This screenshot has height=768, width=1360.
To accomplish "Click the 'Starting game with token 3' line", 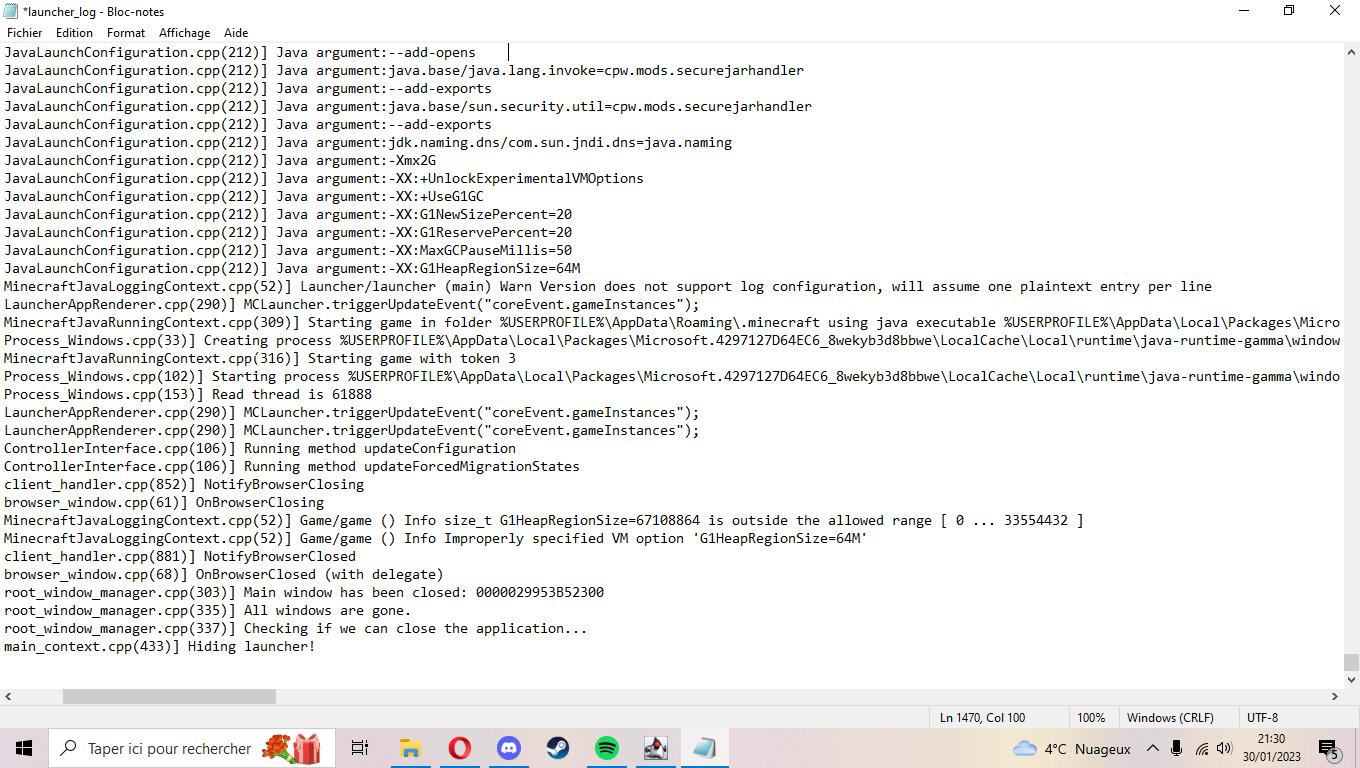I will [x=260, y=358].
